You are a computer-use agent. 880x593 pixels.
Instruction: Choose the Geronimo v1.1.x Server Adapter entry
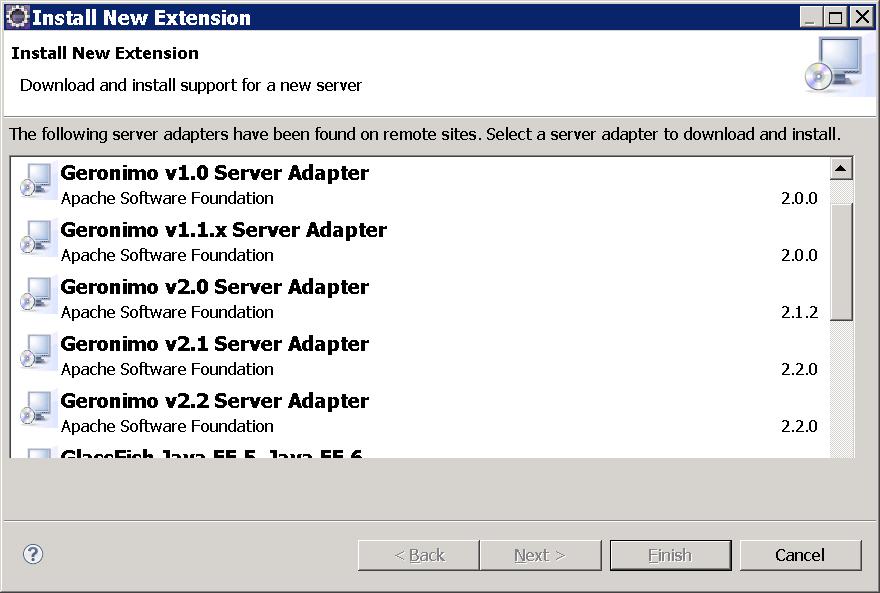[x=419, y=242]
